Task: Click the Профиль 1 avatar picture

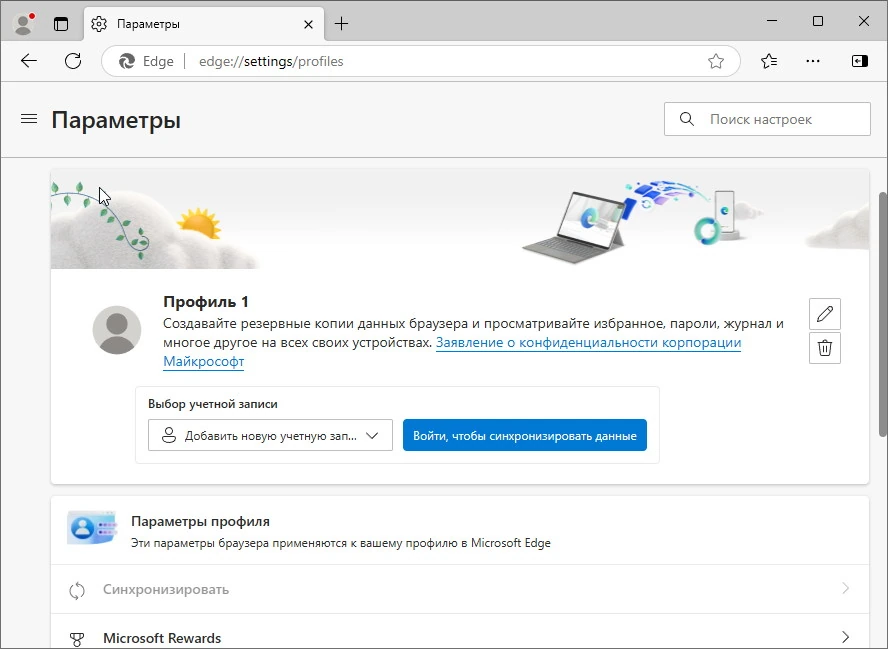Action: point(117,330)
